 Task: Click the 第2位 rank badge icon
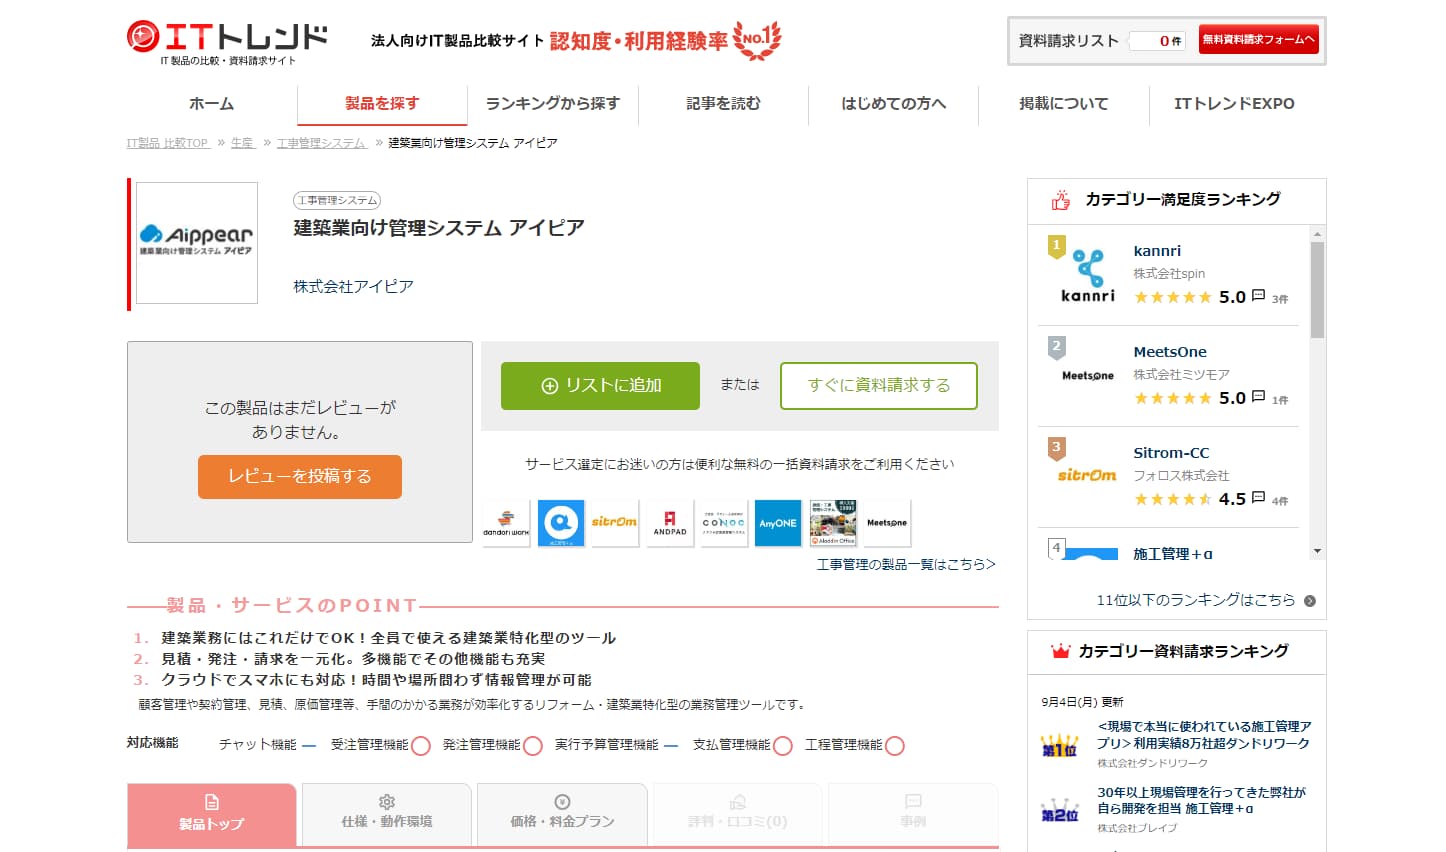coord(1060,811)
